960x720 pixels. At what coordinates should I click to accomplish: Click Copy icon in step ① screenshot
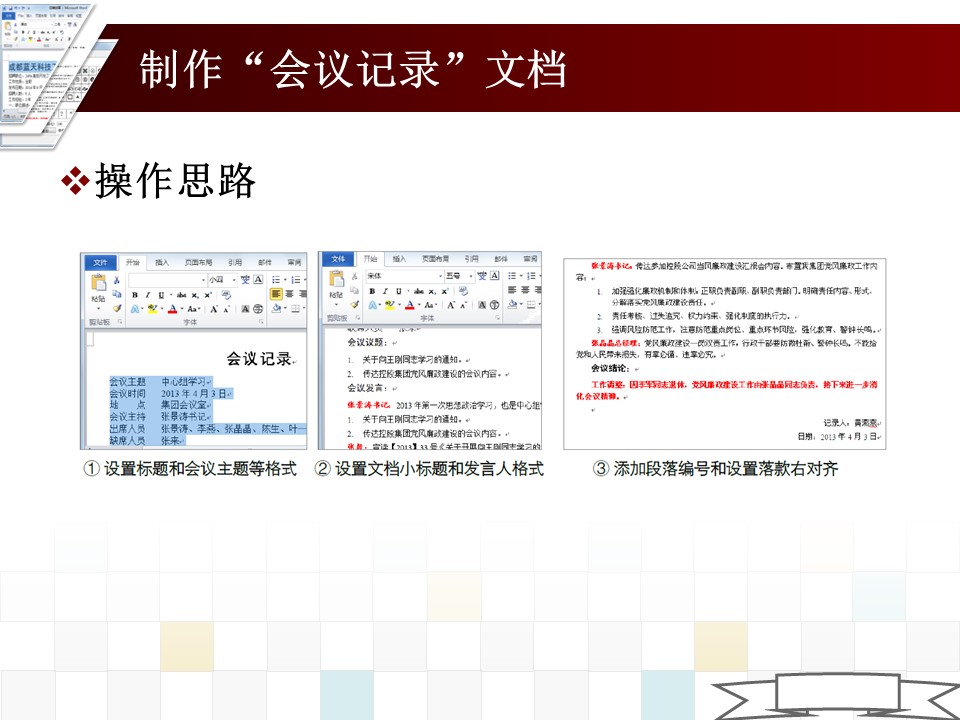point(116,294)
